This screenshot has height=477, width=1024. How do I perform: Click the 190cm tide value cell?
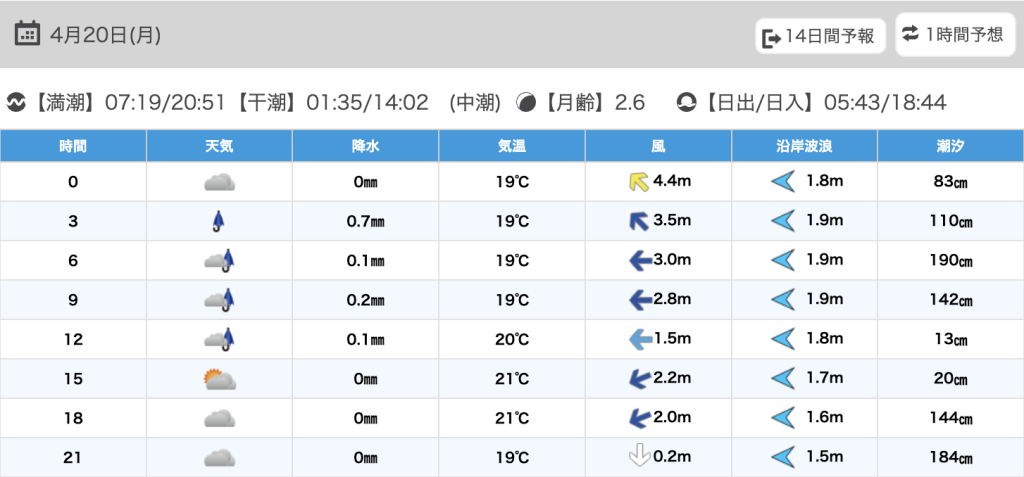pos(950,261)
